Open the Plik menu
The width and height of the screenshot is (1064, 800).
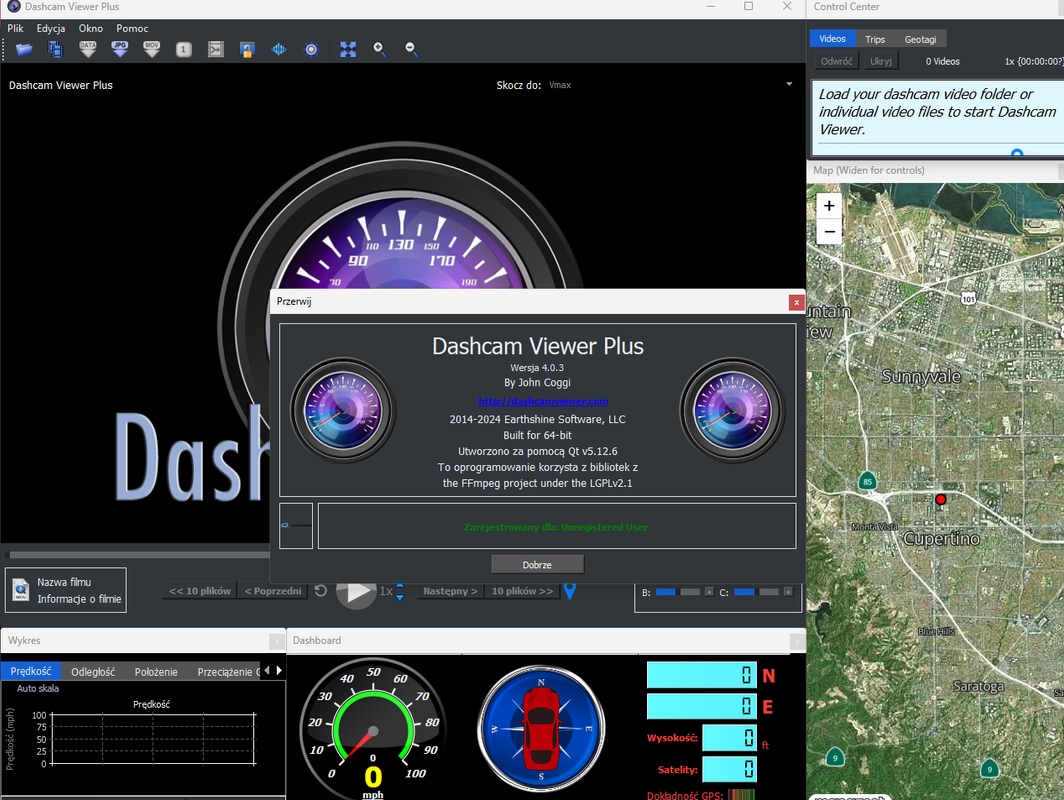[x=16, y=28]
